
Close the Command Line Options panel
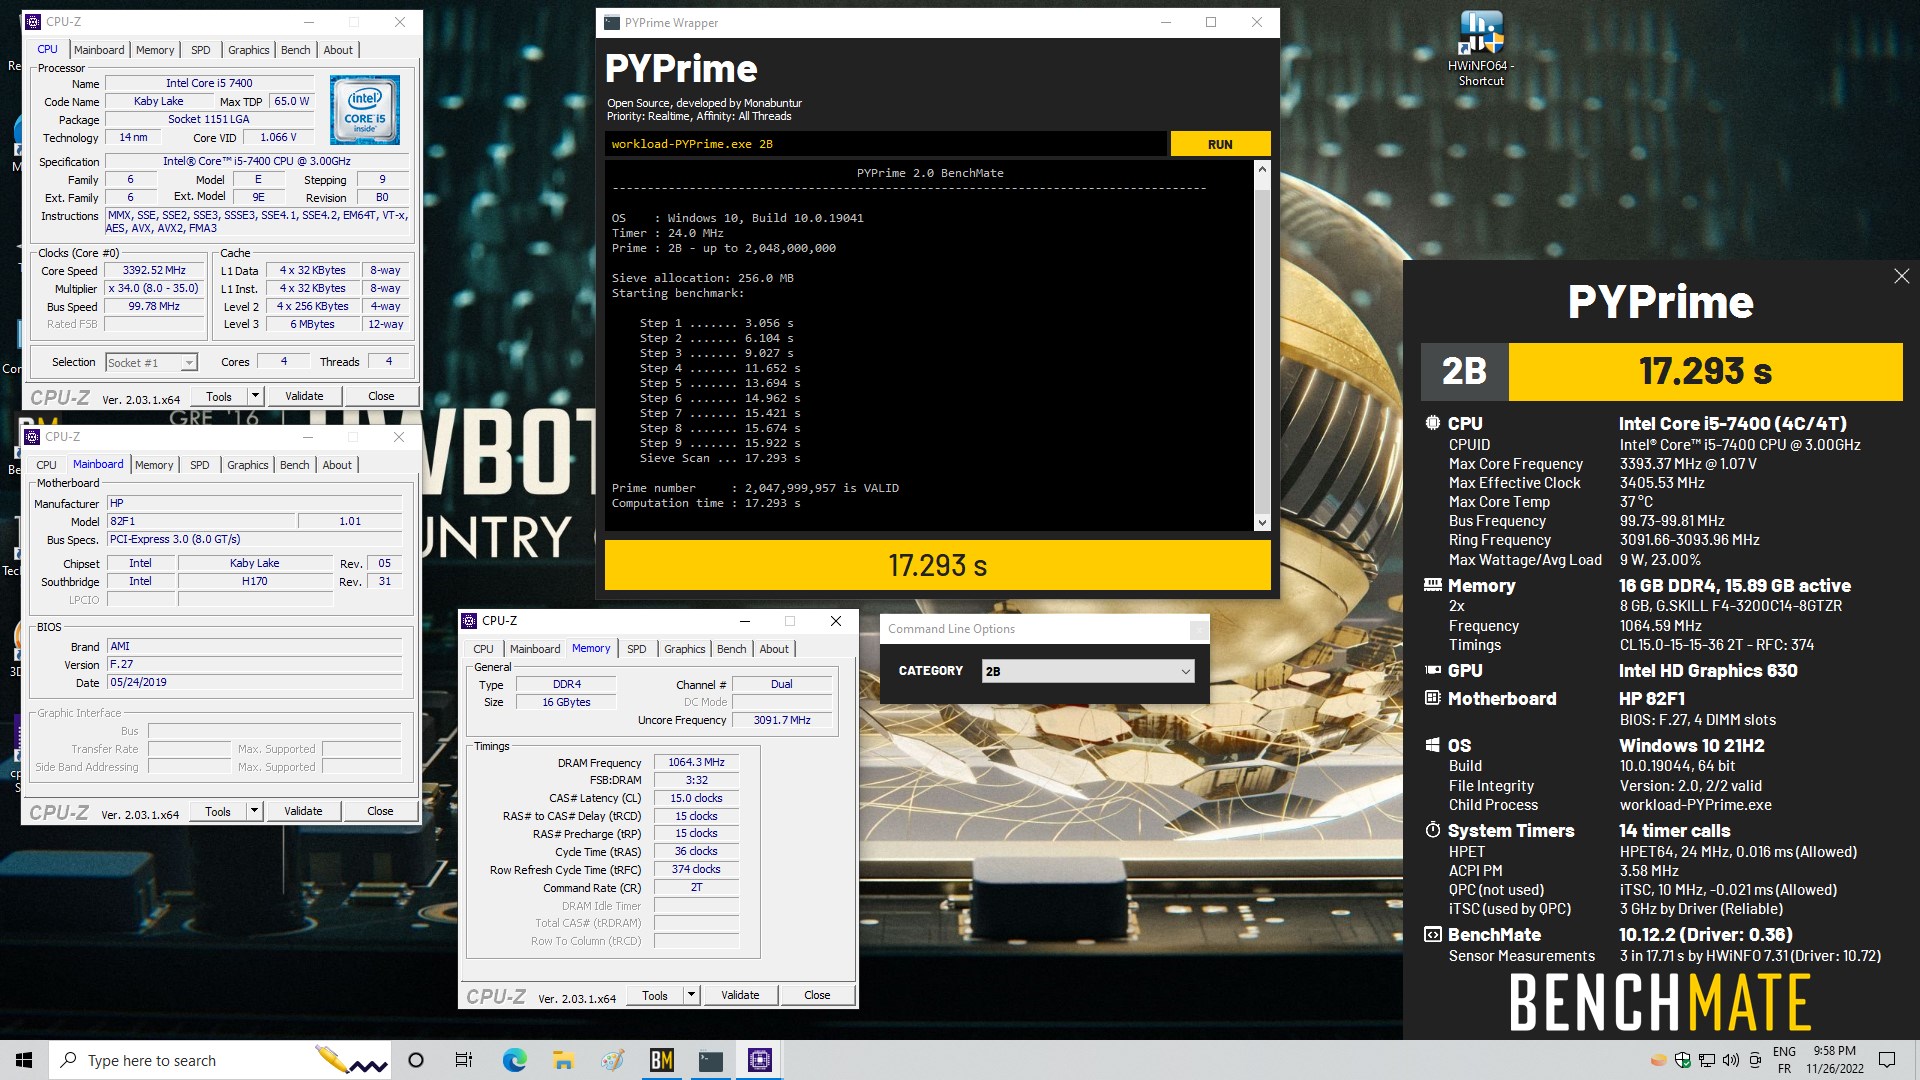point(1198,629)
